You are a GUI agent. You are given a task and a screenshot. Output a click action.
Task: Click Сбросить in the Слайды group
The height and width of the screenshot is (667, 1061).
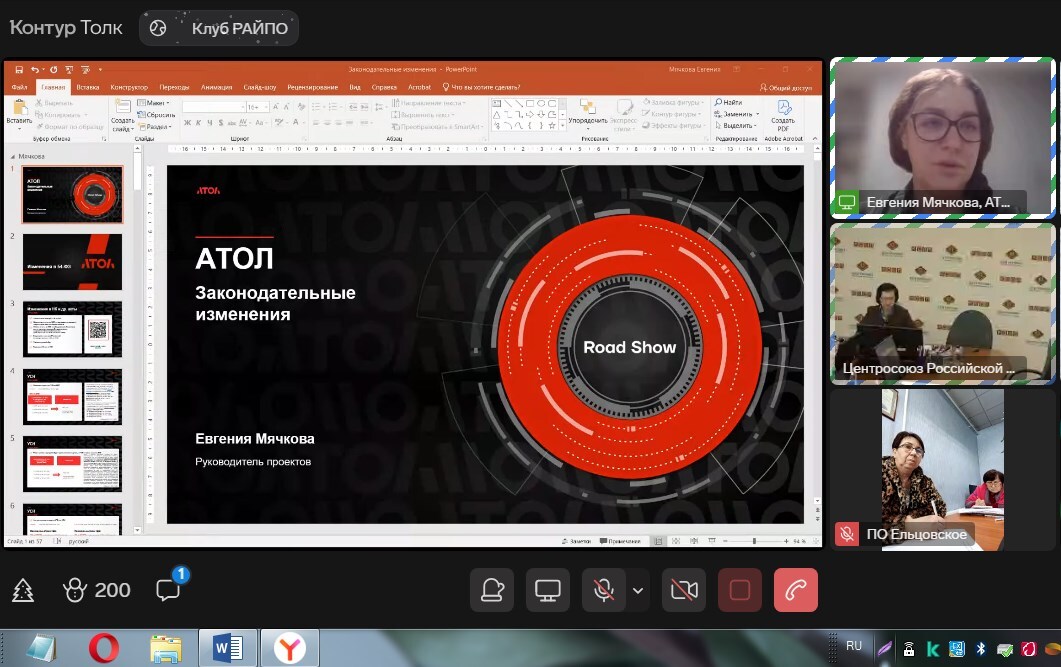tap(156, 115)
